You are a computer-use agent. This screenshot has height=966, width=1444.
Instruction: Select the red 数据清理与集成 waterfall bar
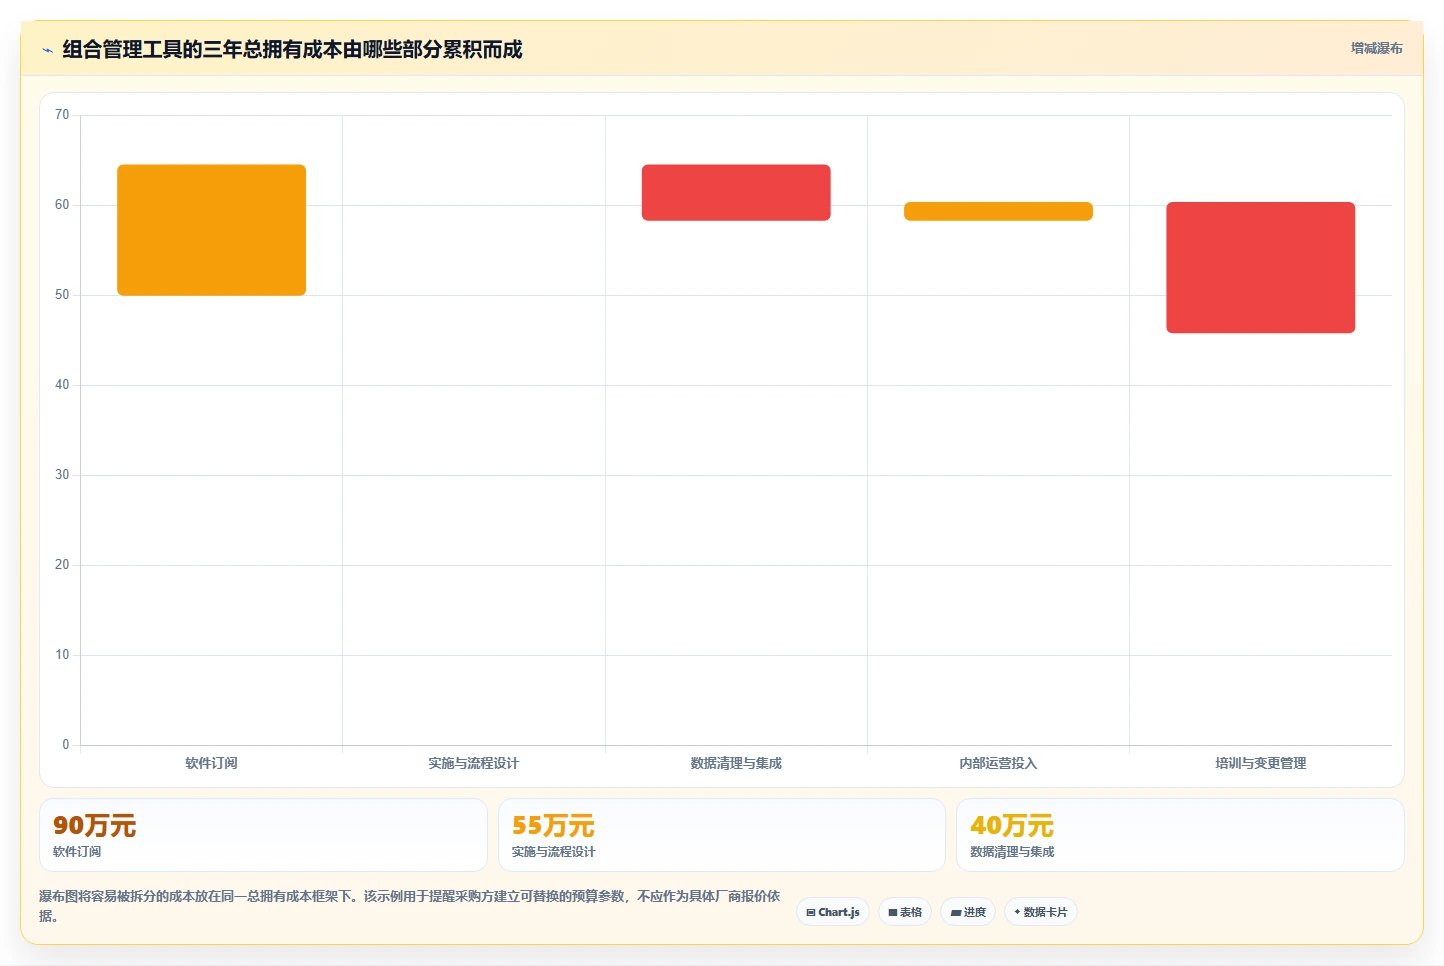[736, 192]
